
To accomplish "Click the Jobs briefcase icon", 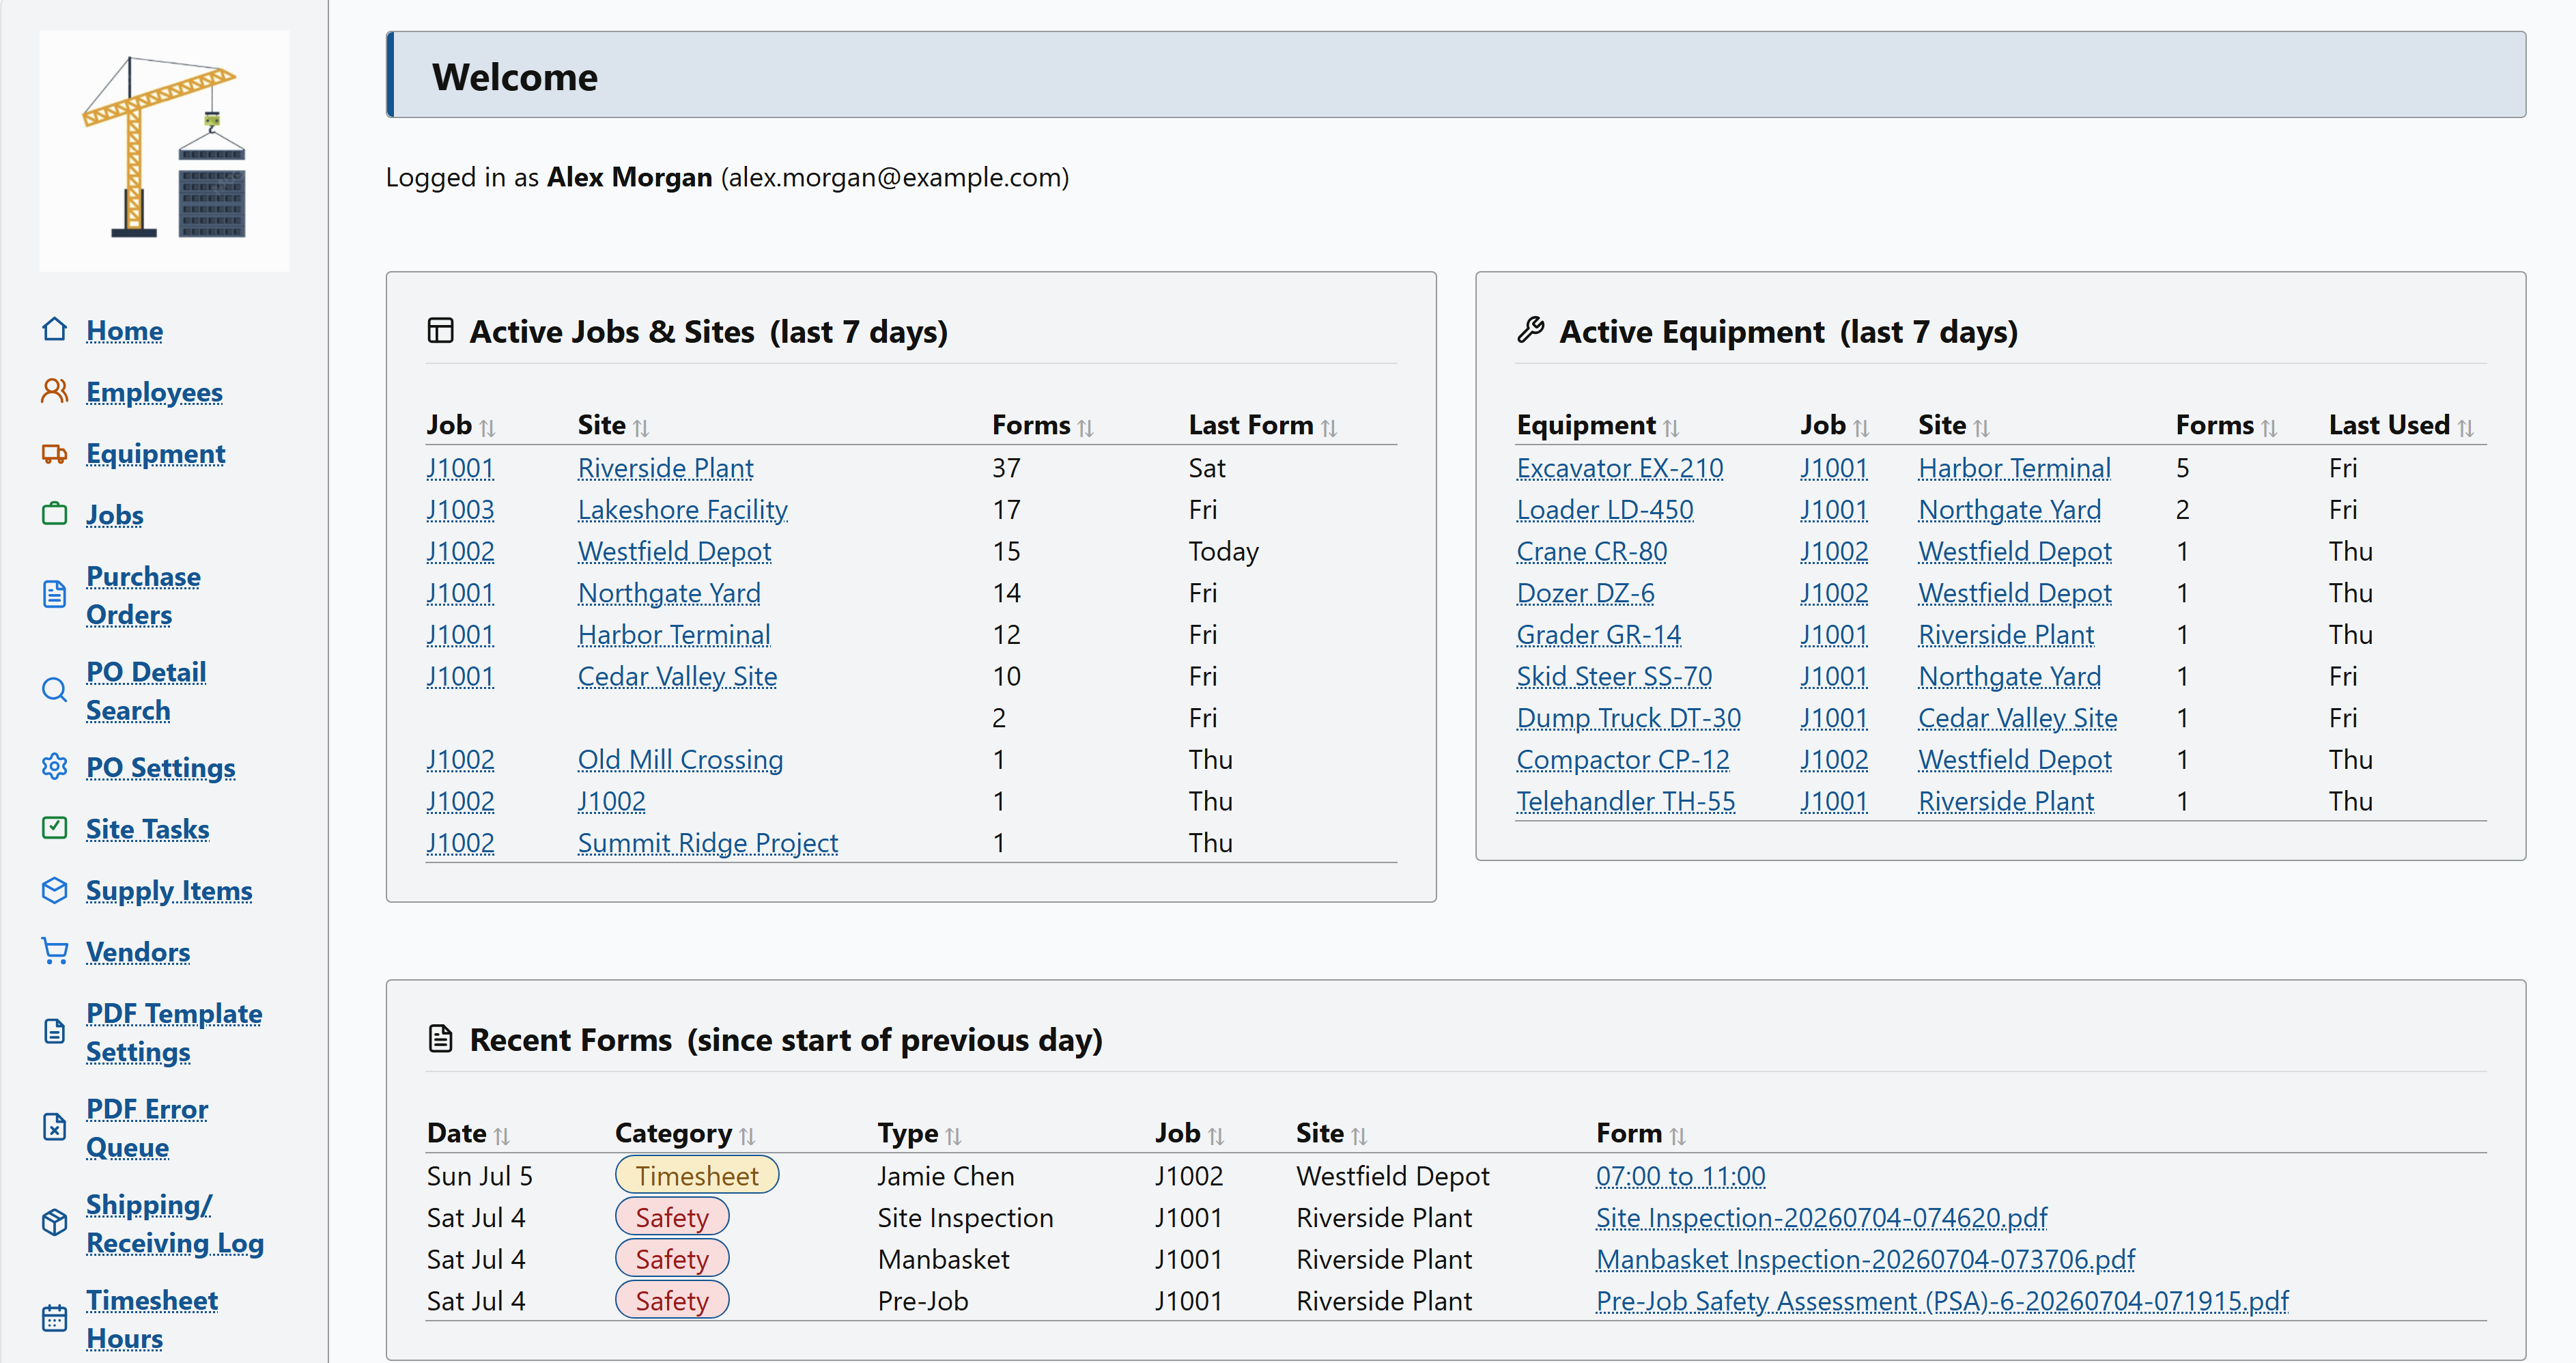I will [55, 514].
